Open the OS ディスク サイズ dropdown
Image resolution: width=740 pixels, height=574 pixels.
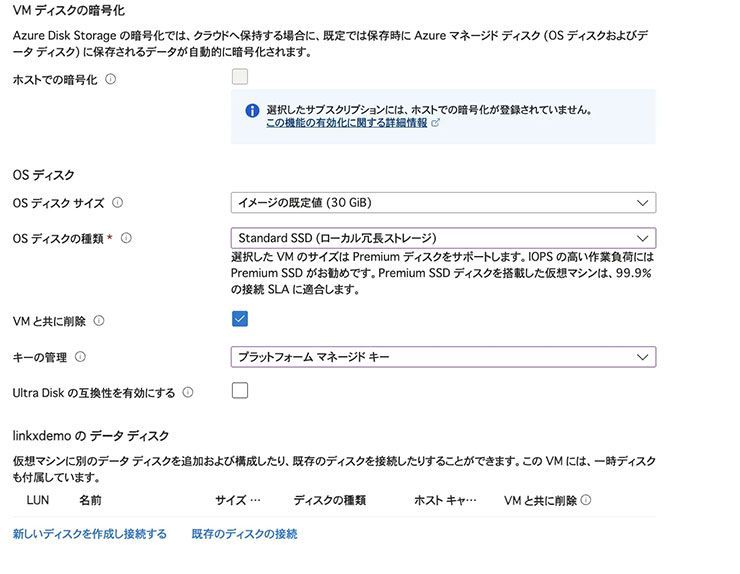pos(443,203)
